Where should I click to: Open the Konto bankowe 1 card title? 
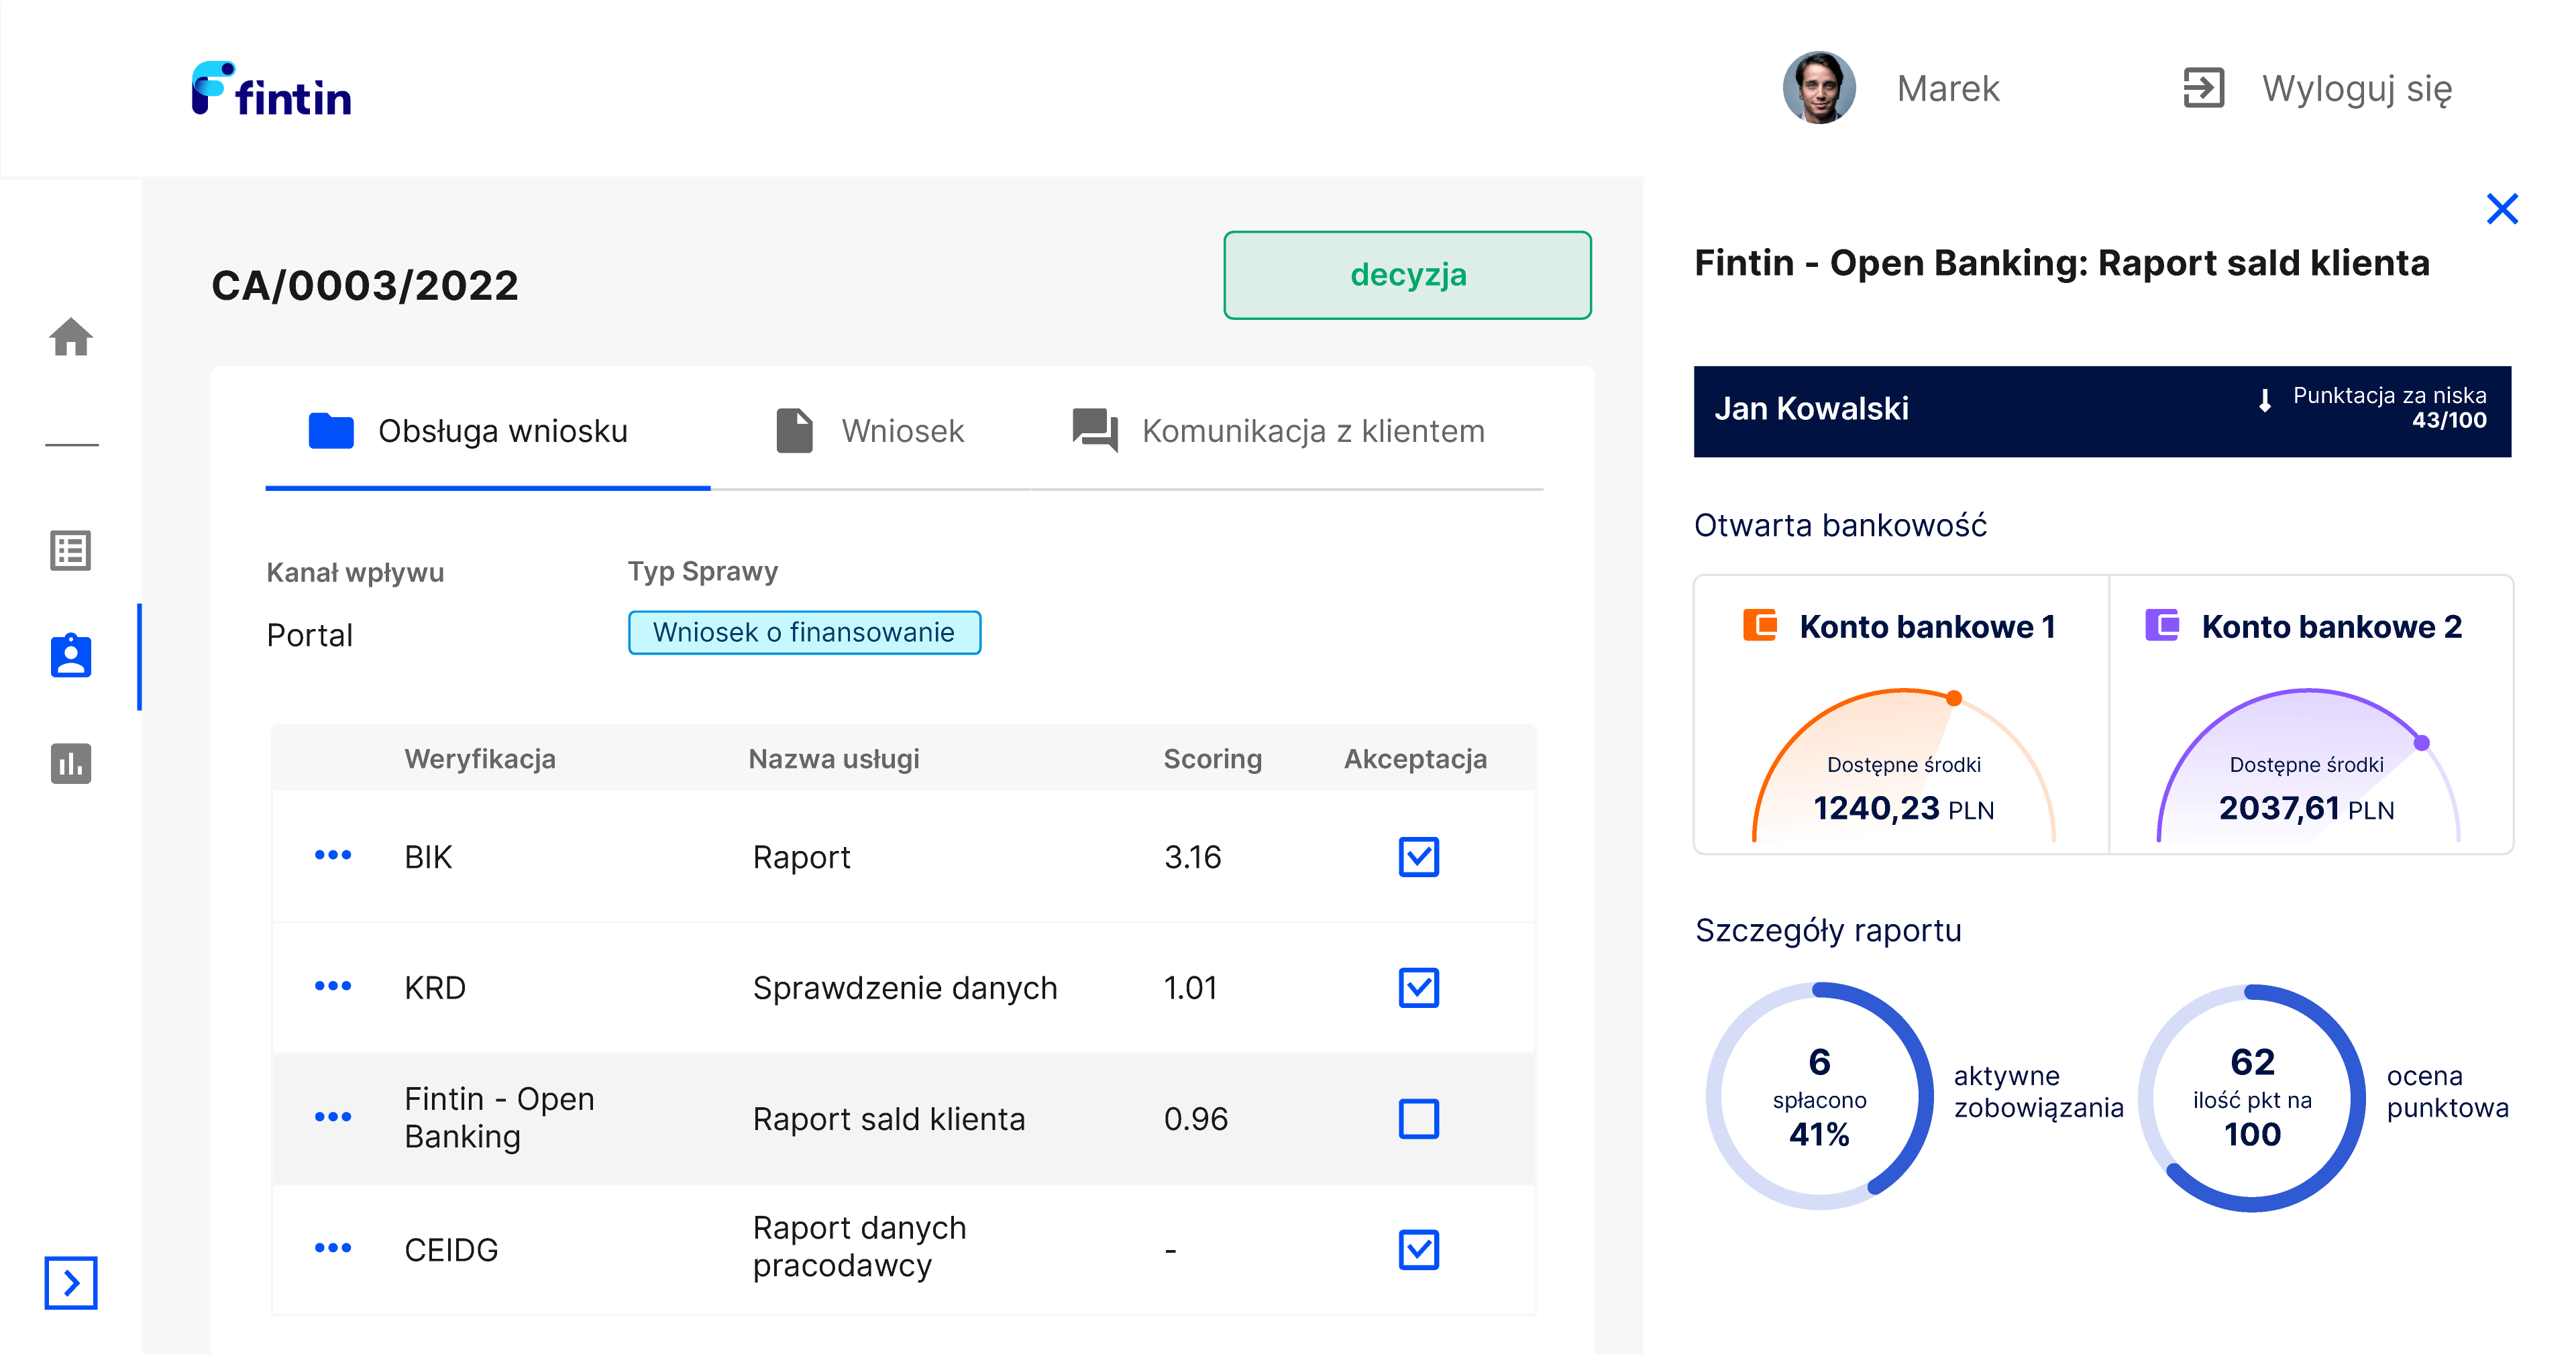tap(1927, 627)
